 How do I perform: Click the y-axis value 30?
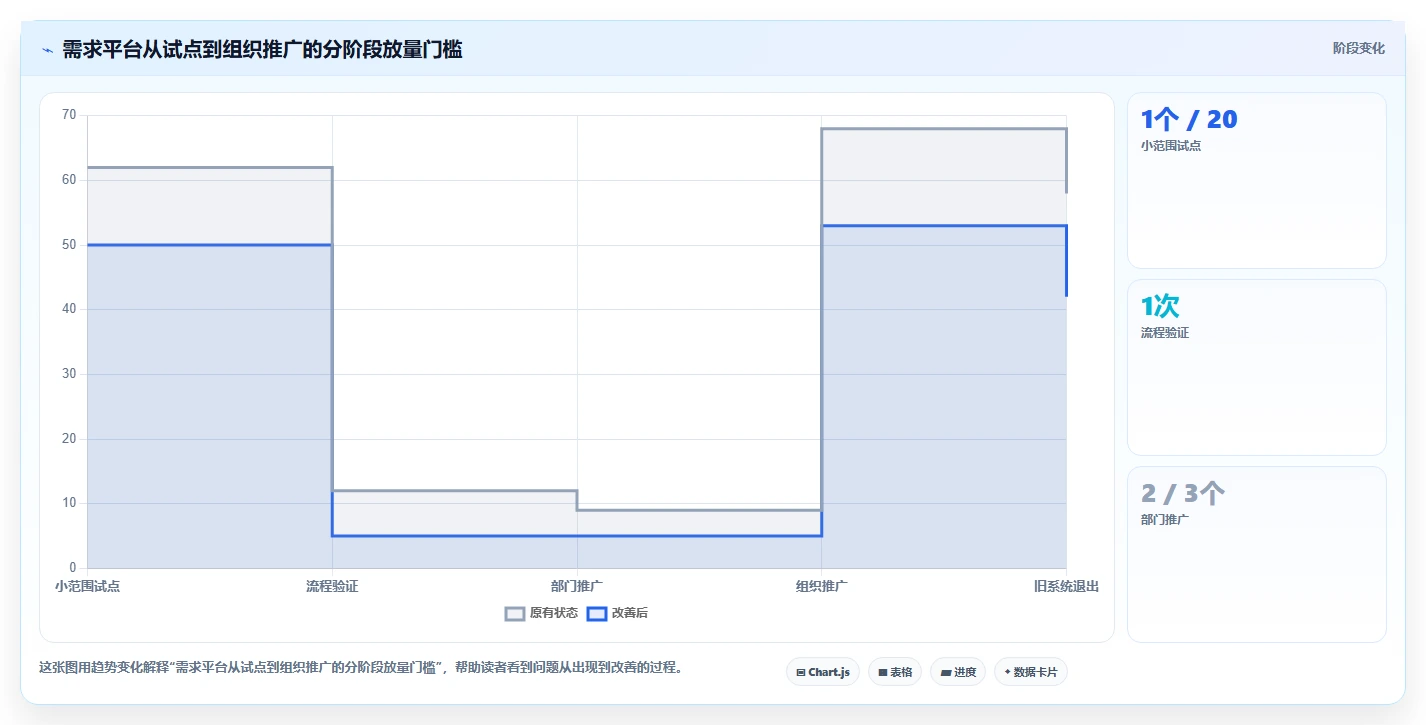coord(69,374)
